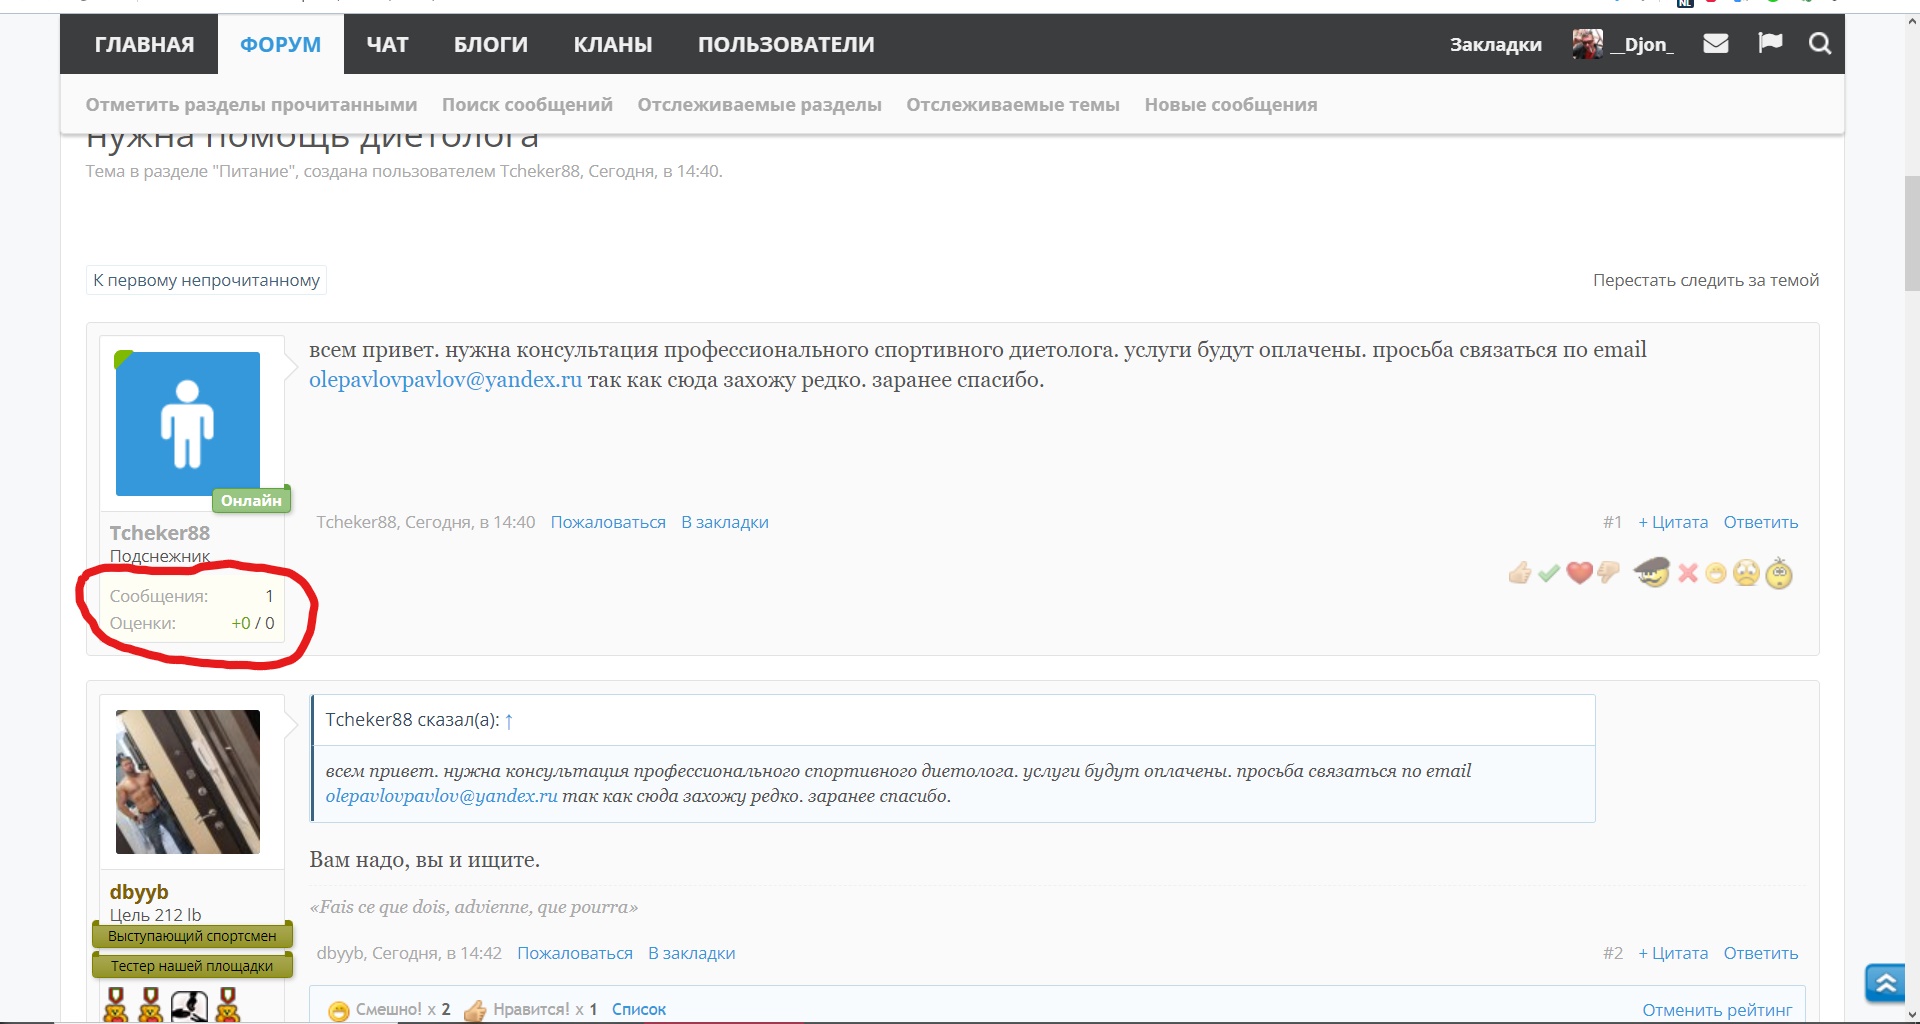Rate first post with laughing smiley icon
This screenshot has width=1920, height=1024.
1716,573
